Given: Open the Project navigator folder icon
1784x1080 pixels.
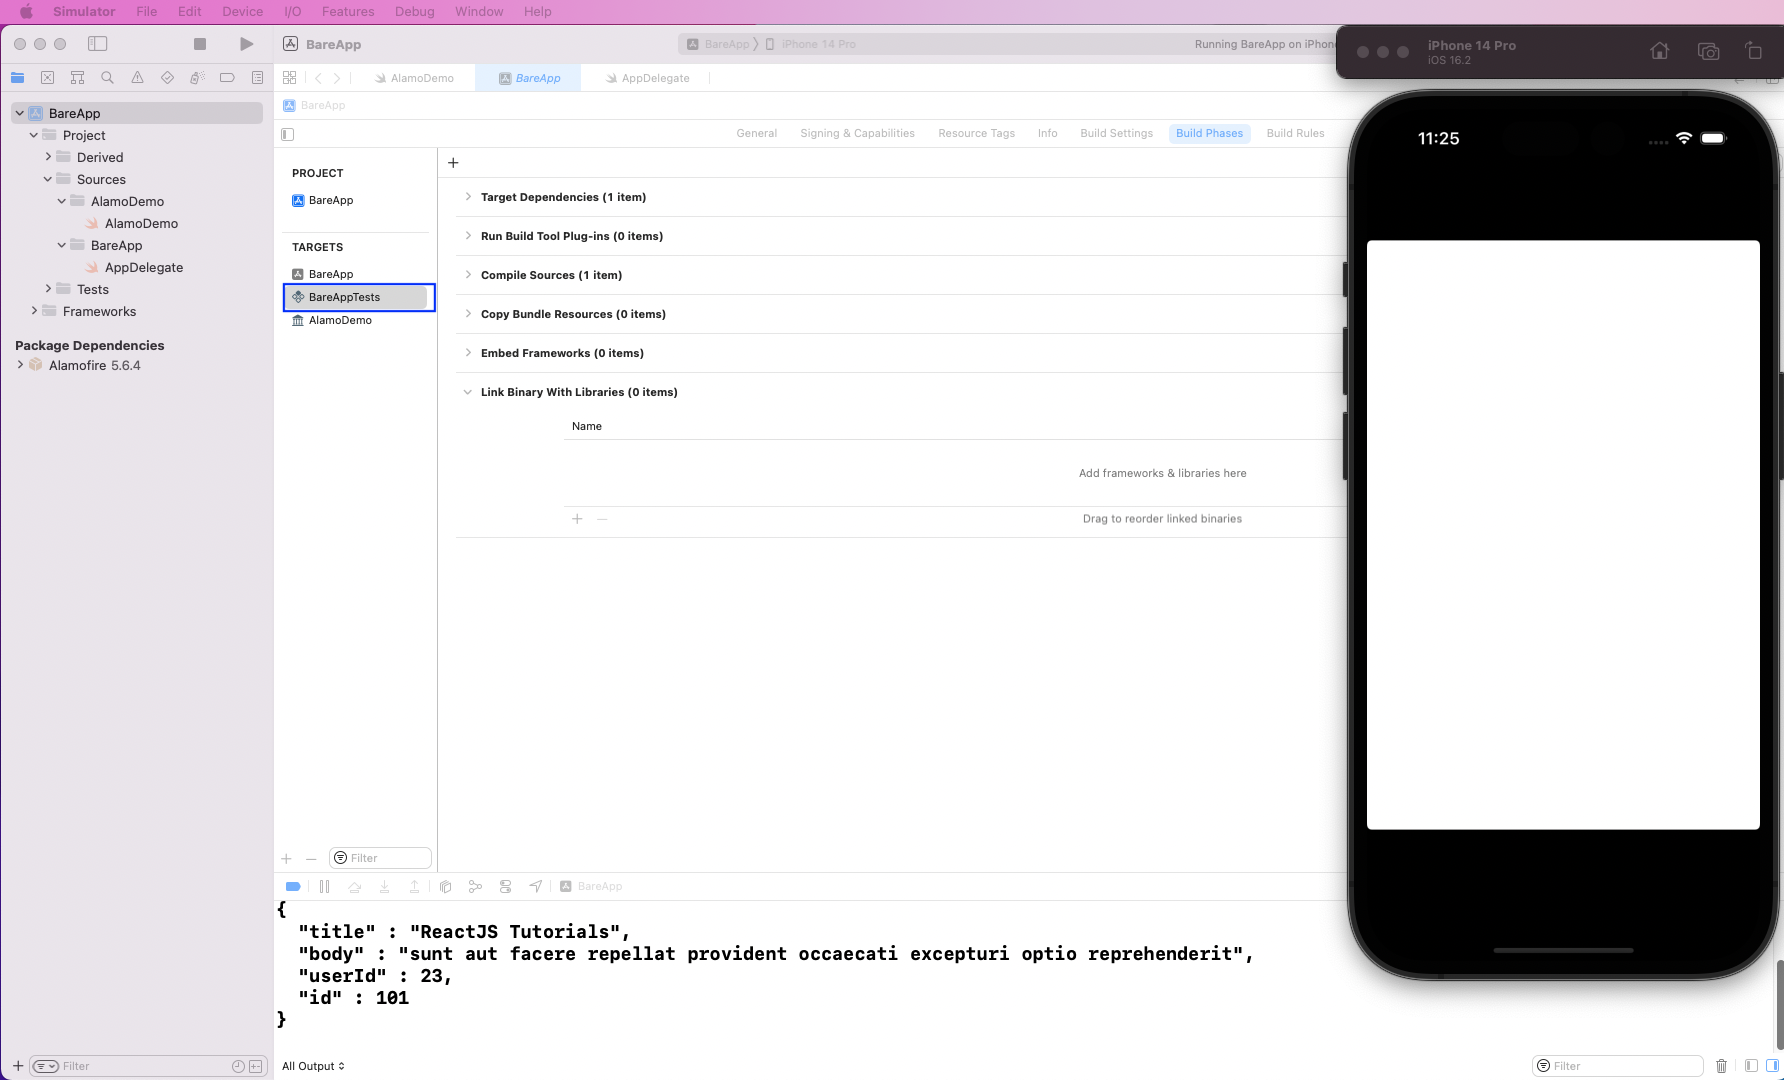Looking at the screenshot, I should click(17, 78).
